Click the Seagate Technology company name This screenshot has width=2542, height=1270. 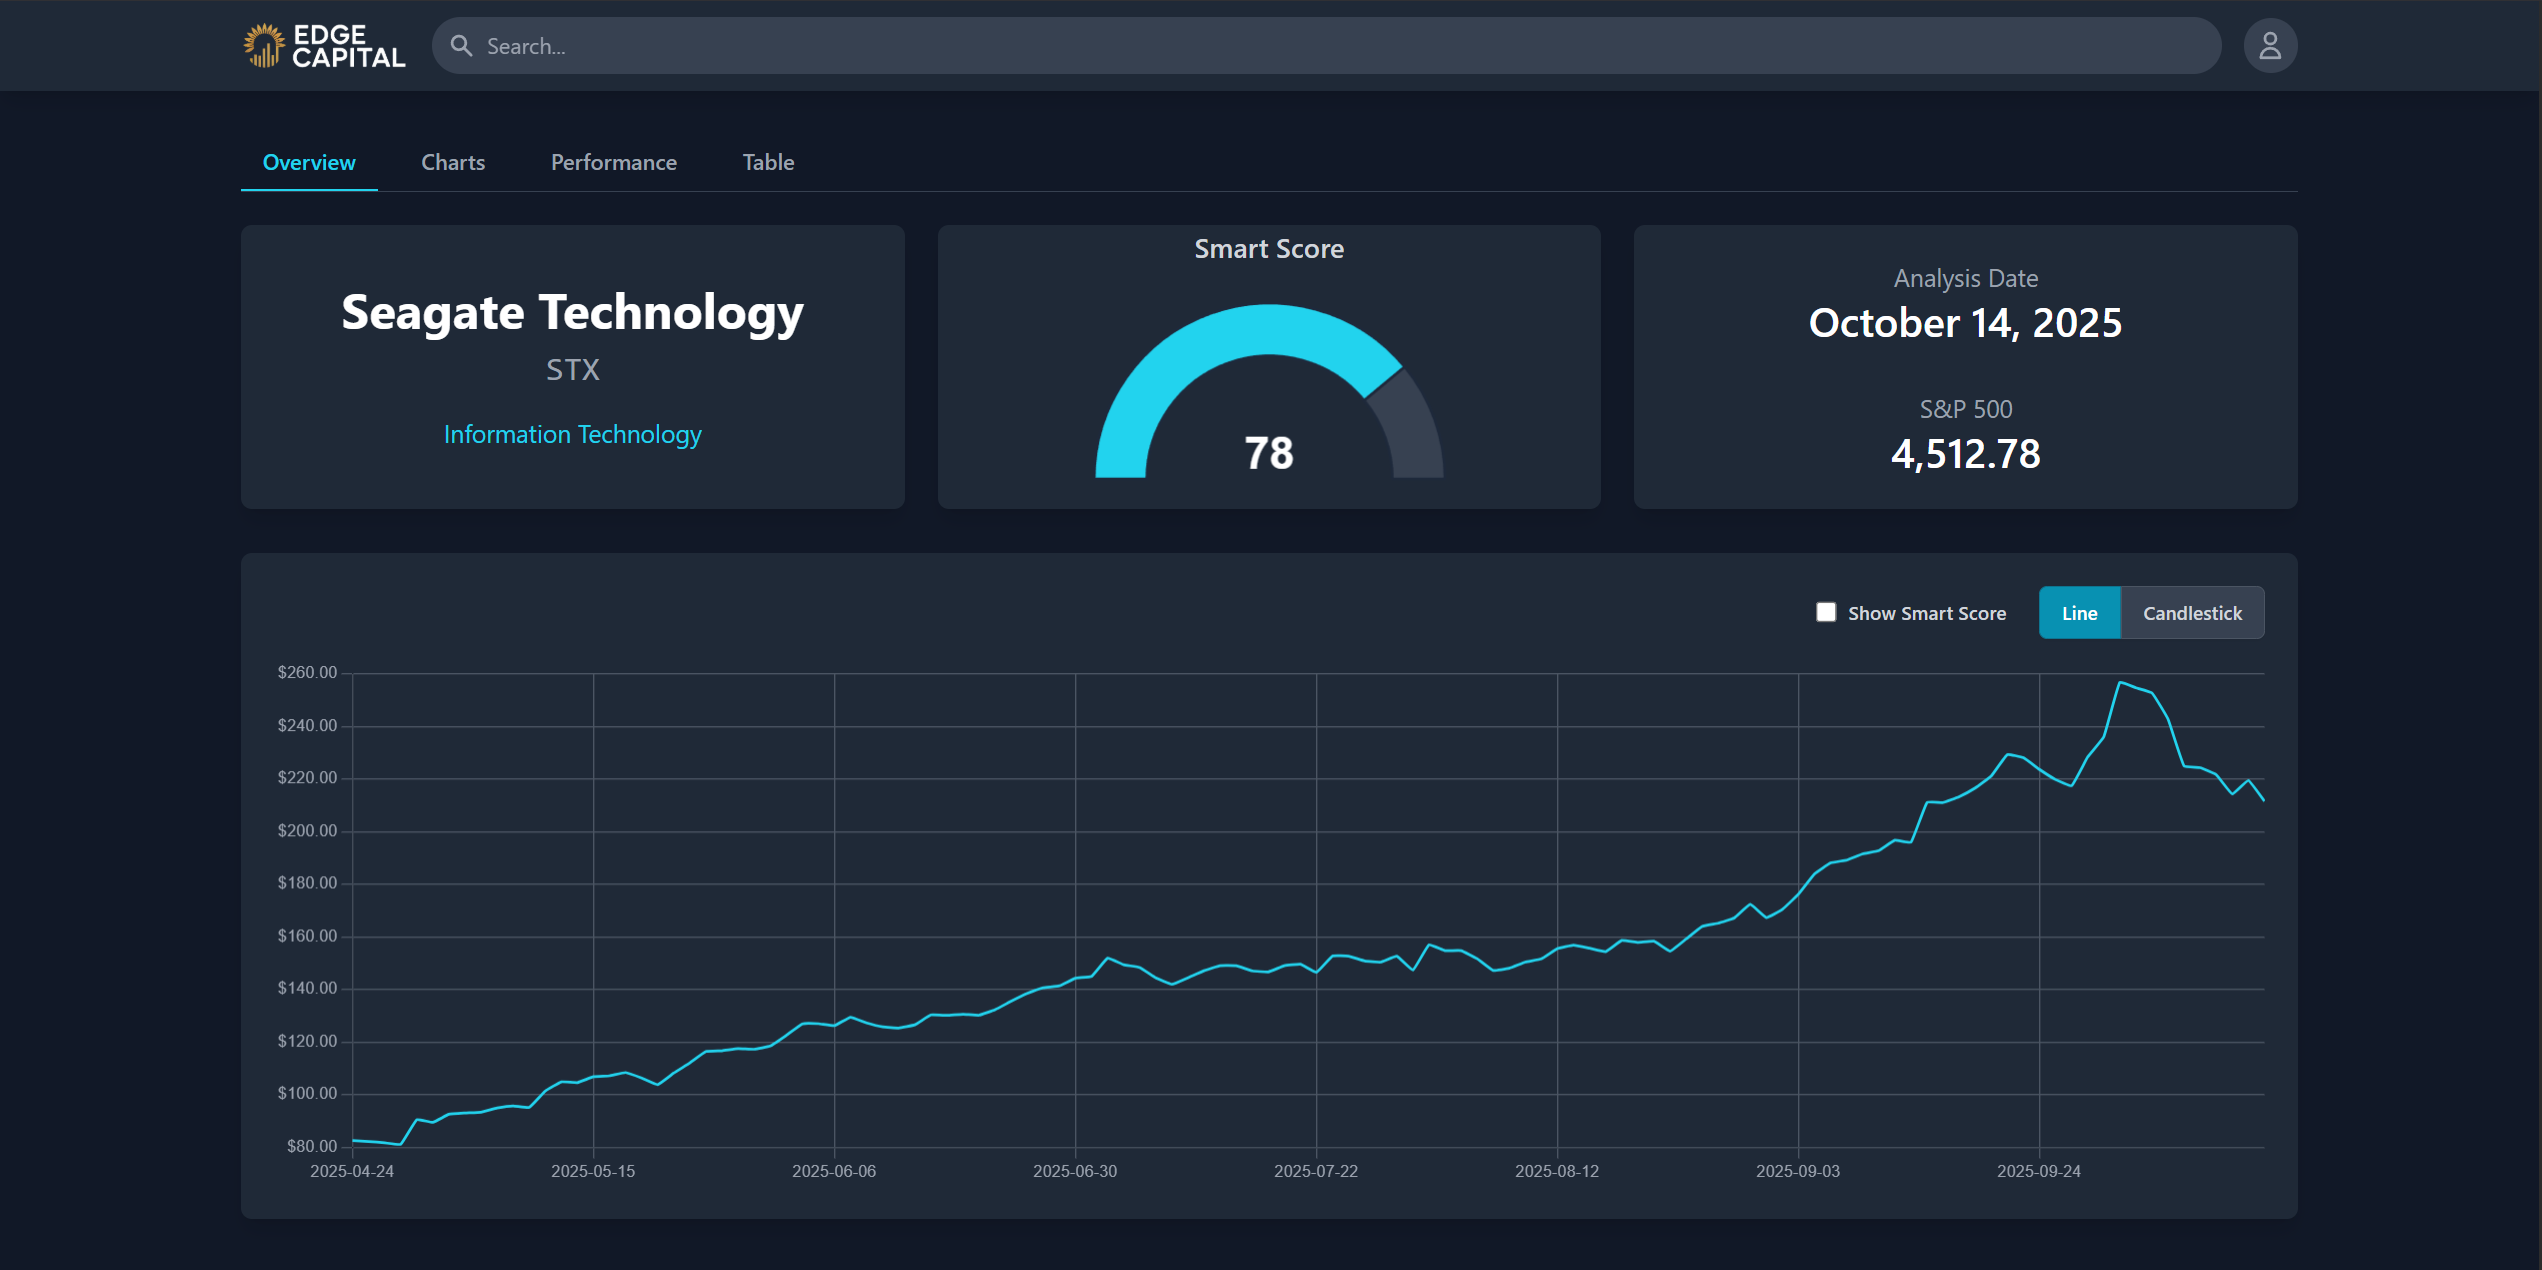point(572,313)
